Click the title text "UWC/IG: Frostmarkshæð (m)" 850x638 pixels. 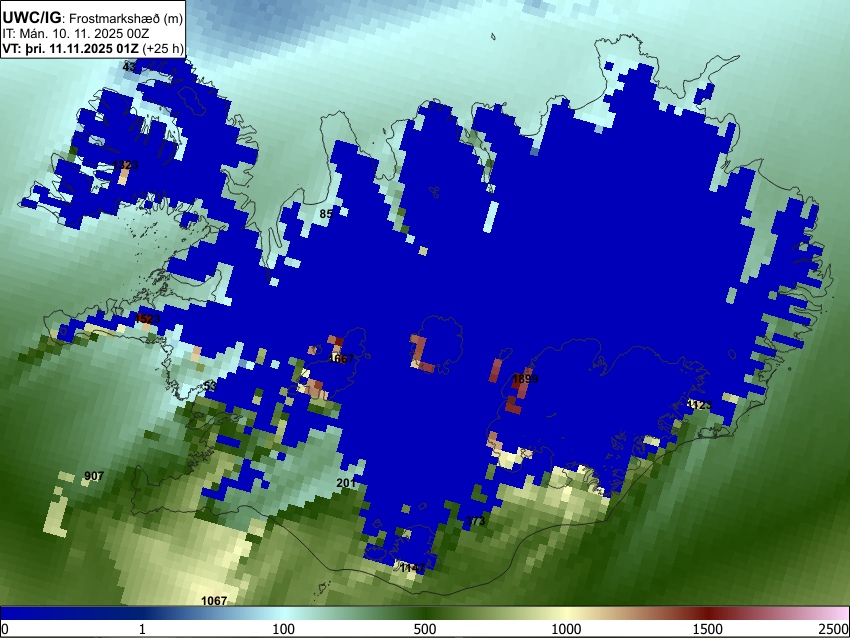click(93, 18)
